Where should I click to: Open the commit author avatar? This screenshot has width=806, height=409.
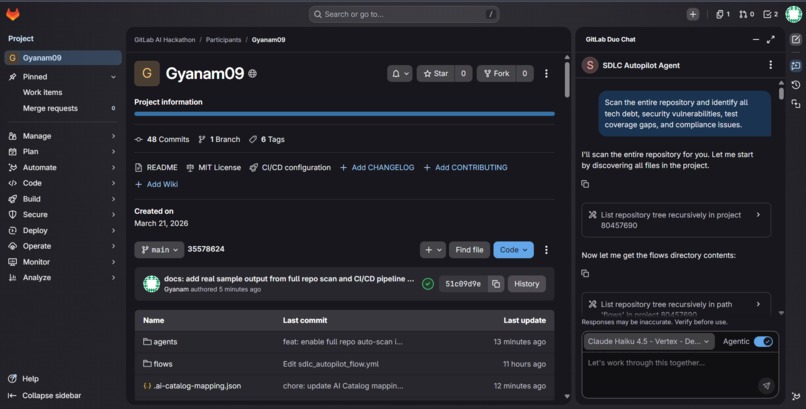(151, 284)
